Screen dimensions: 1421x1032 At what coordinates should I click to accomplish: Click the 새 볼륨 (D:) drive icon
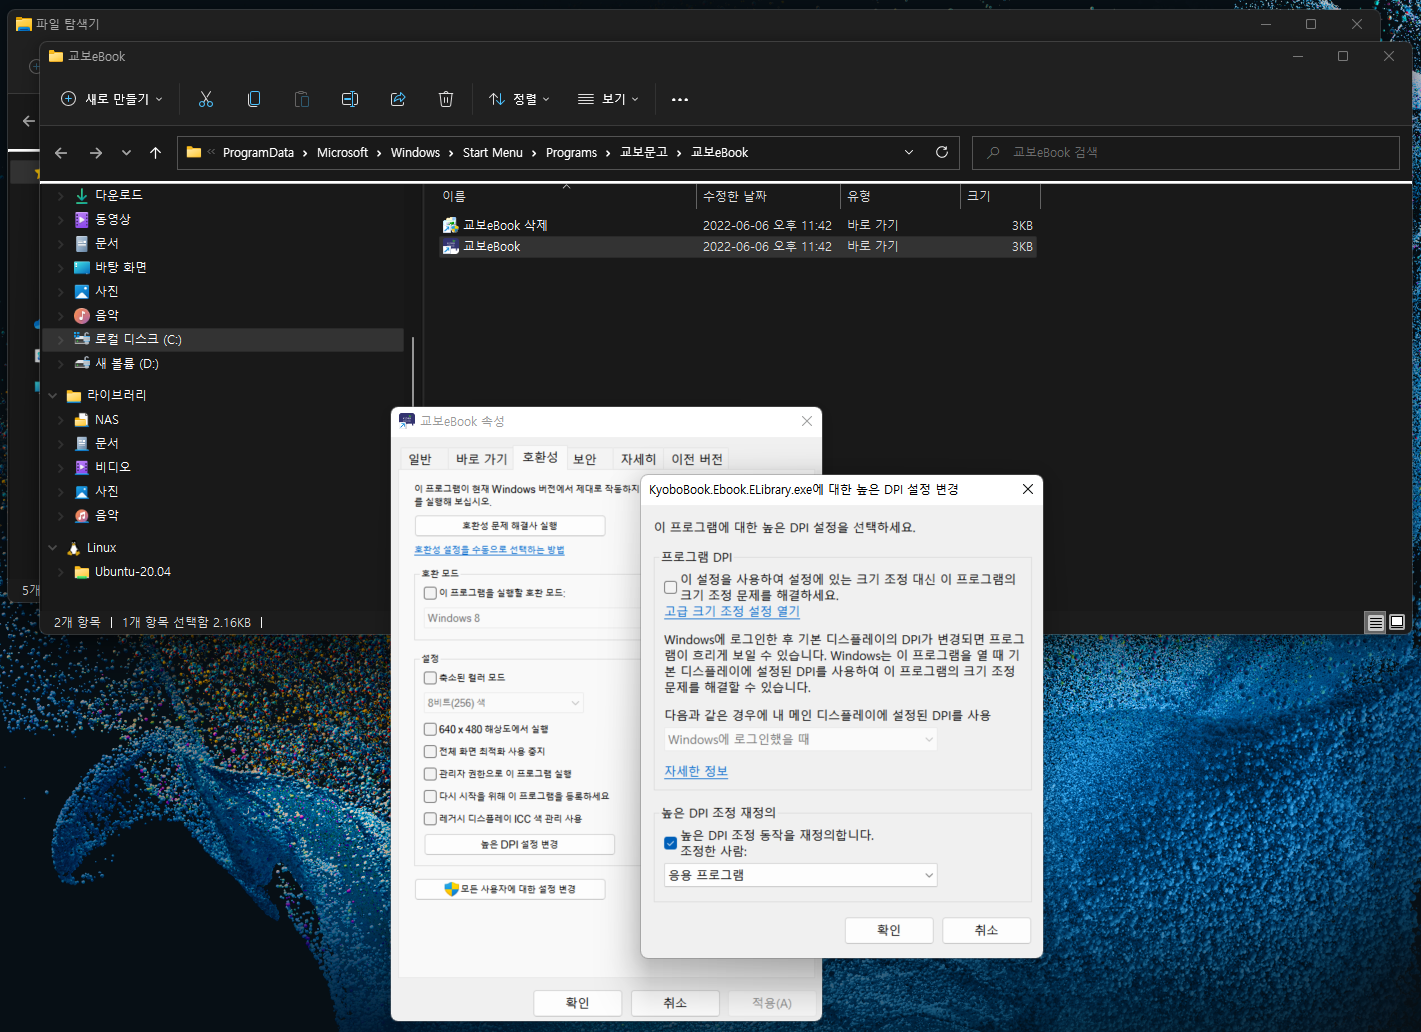point(82,363)
